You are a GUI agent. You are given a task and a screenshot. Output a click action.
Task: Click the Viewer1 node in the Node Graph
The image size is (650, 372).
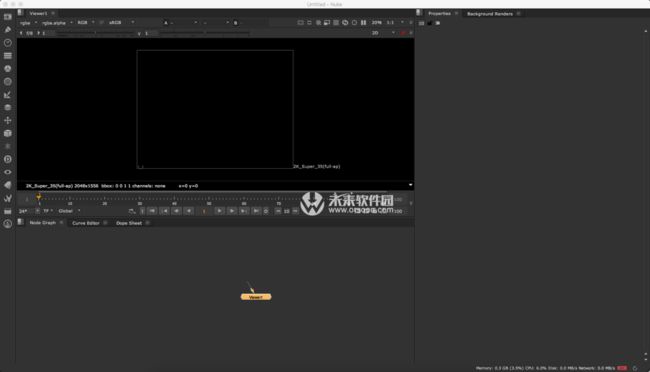pyautogui.click(x=256, y=297)
